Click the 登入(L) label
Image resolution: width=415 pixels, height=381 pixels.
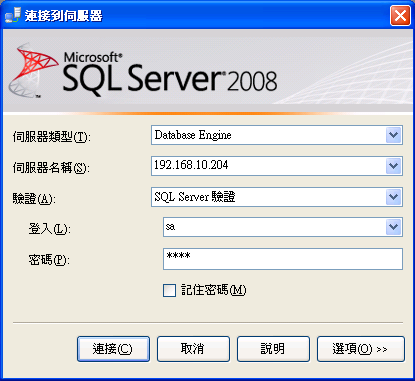tap(49, 229)
